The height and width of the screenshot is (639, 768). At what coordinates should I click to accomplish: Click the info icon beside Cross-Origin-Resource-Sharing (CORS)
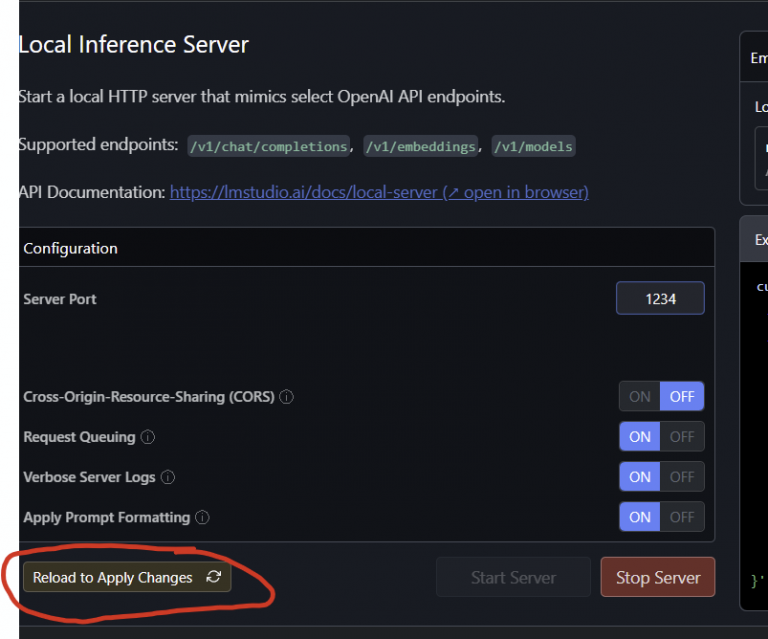click(287, 397)
